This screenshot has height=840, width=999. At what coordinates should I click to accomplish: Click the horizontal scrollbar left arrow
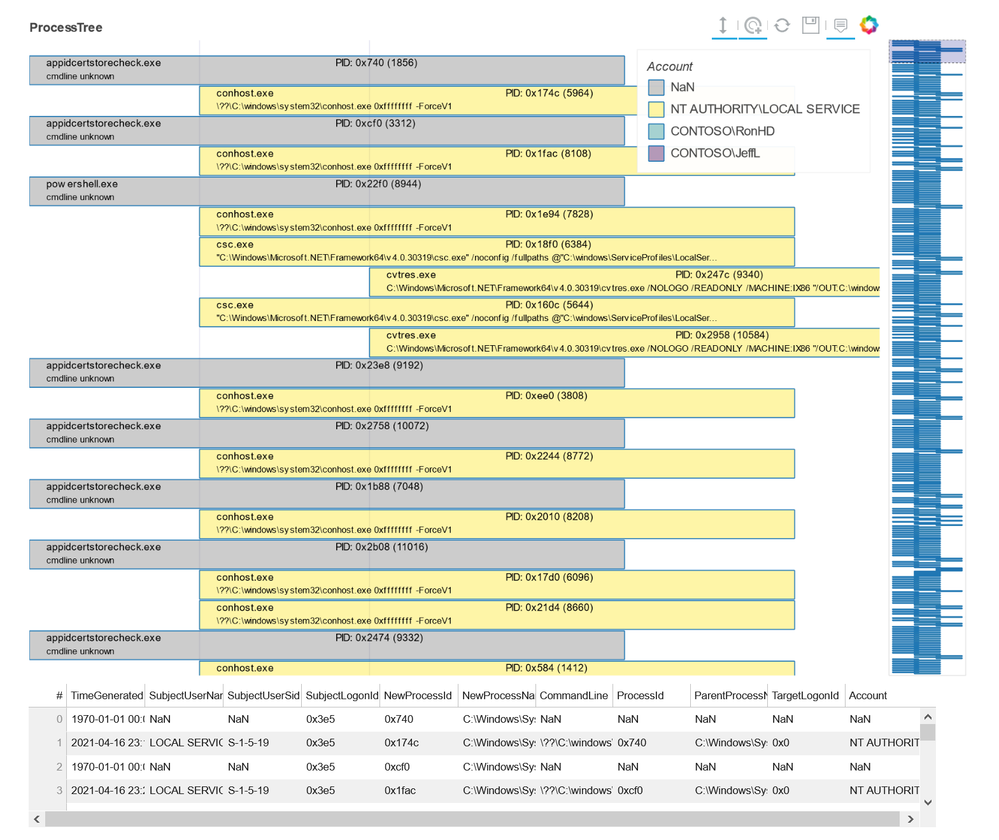36,819
